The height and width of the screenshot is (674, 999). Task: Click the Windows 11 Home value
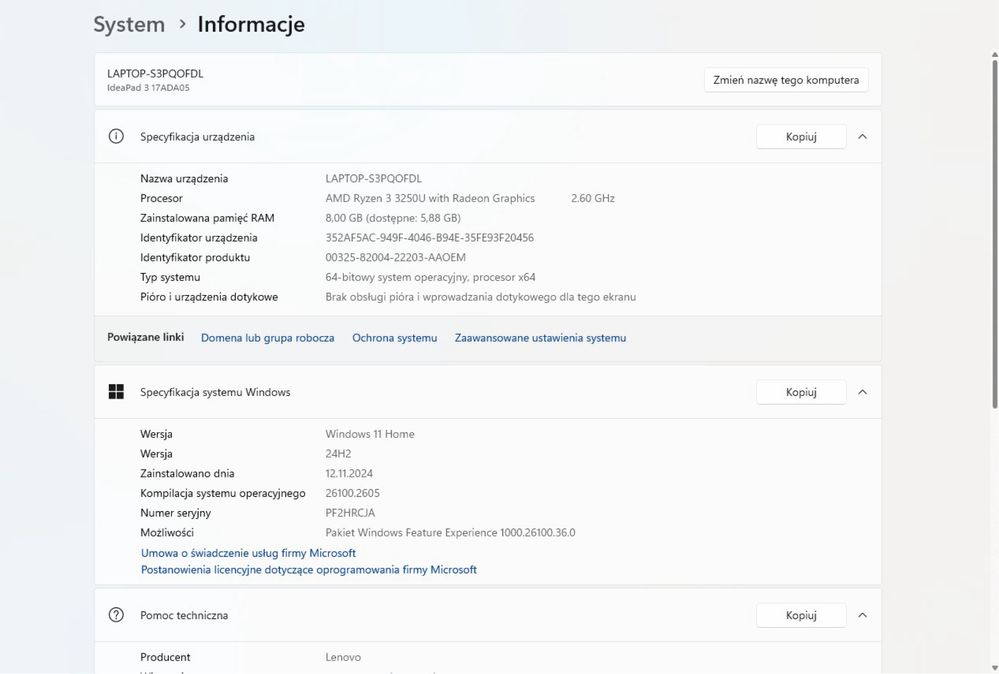tap(370, 434)
